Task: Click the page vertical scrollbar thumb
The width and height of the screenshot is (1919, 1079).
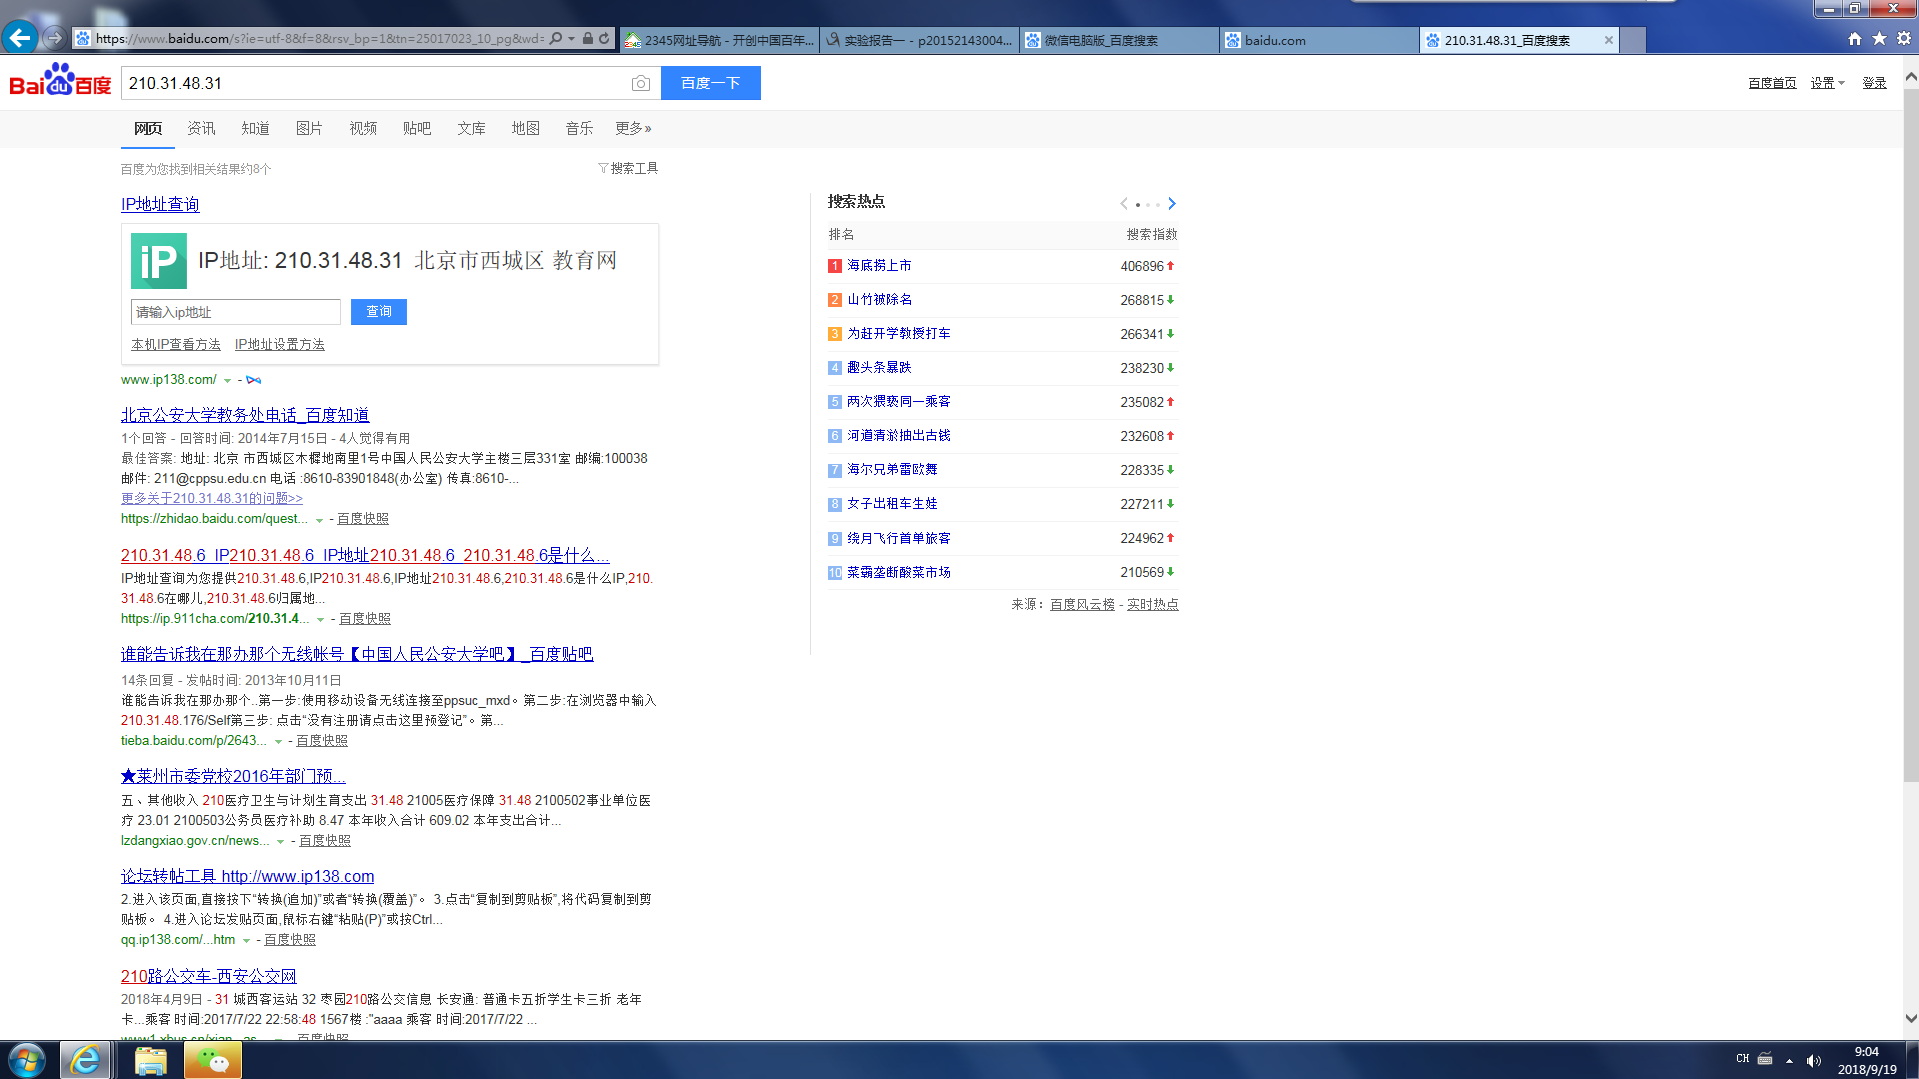Action: click(x=1910, y=435)
